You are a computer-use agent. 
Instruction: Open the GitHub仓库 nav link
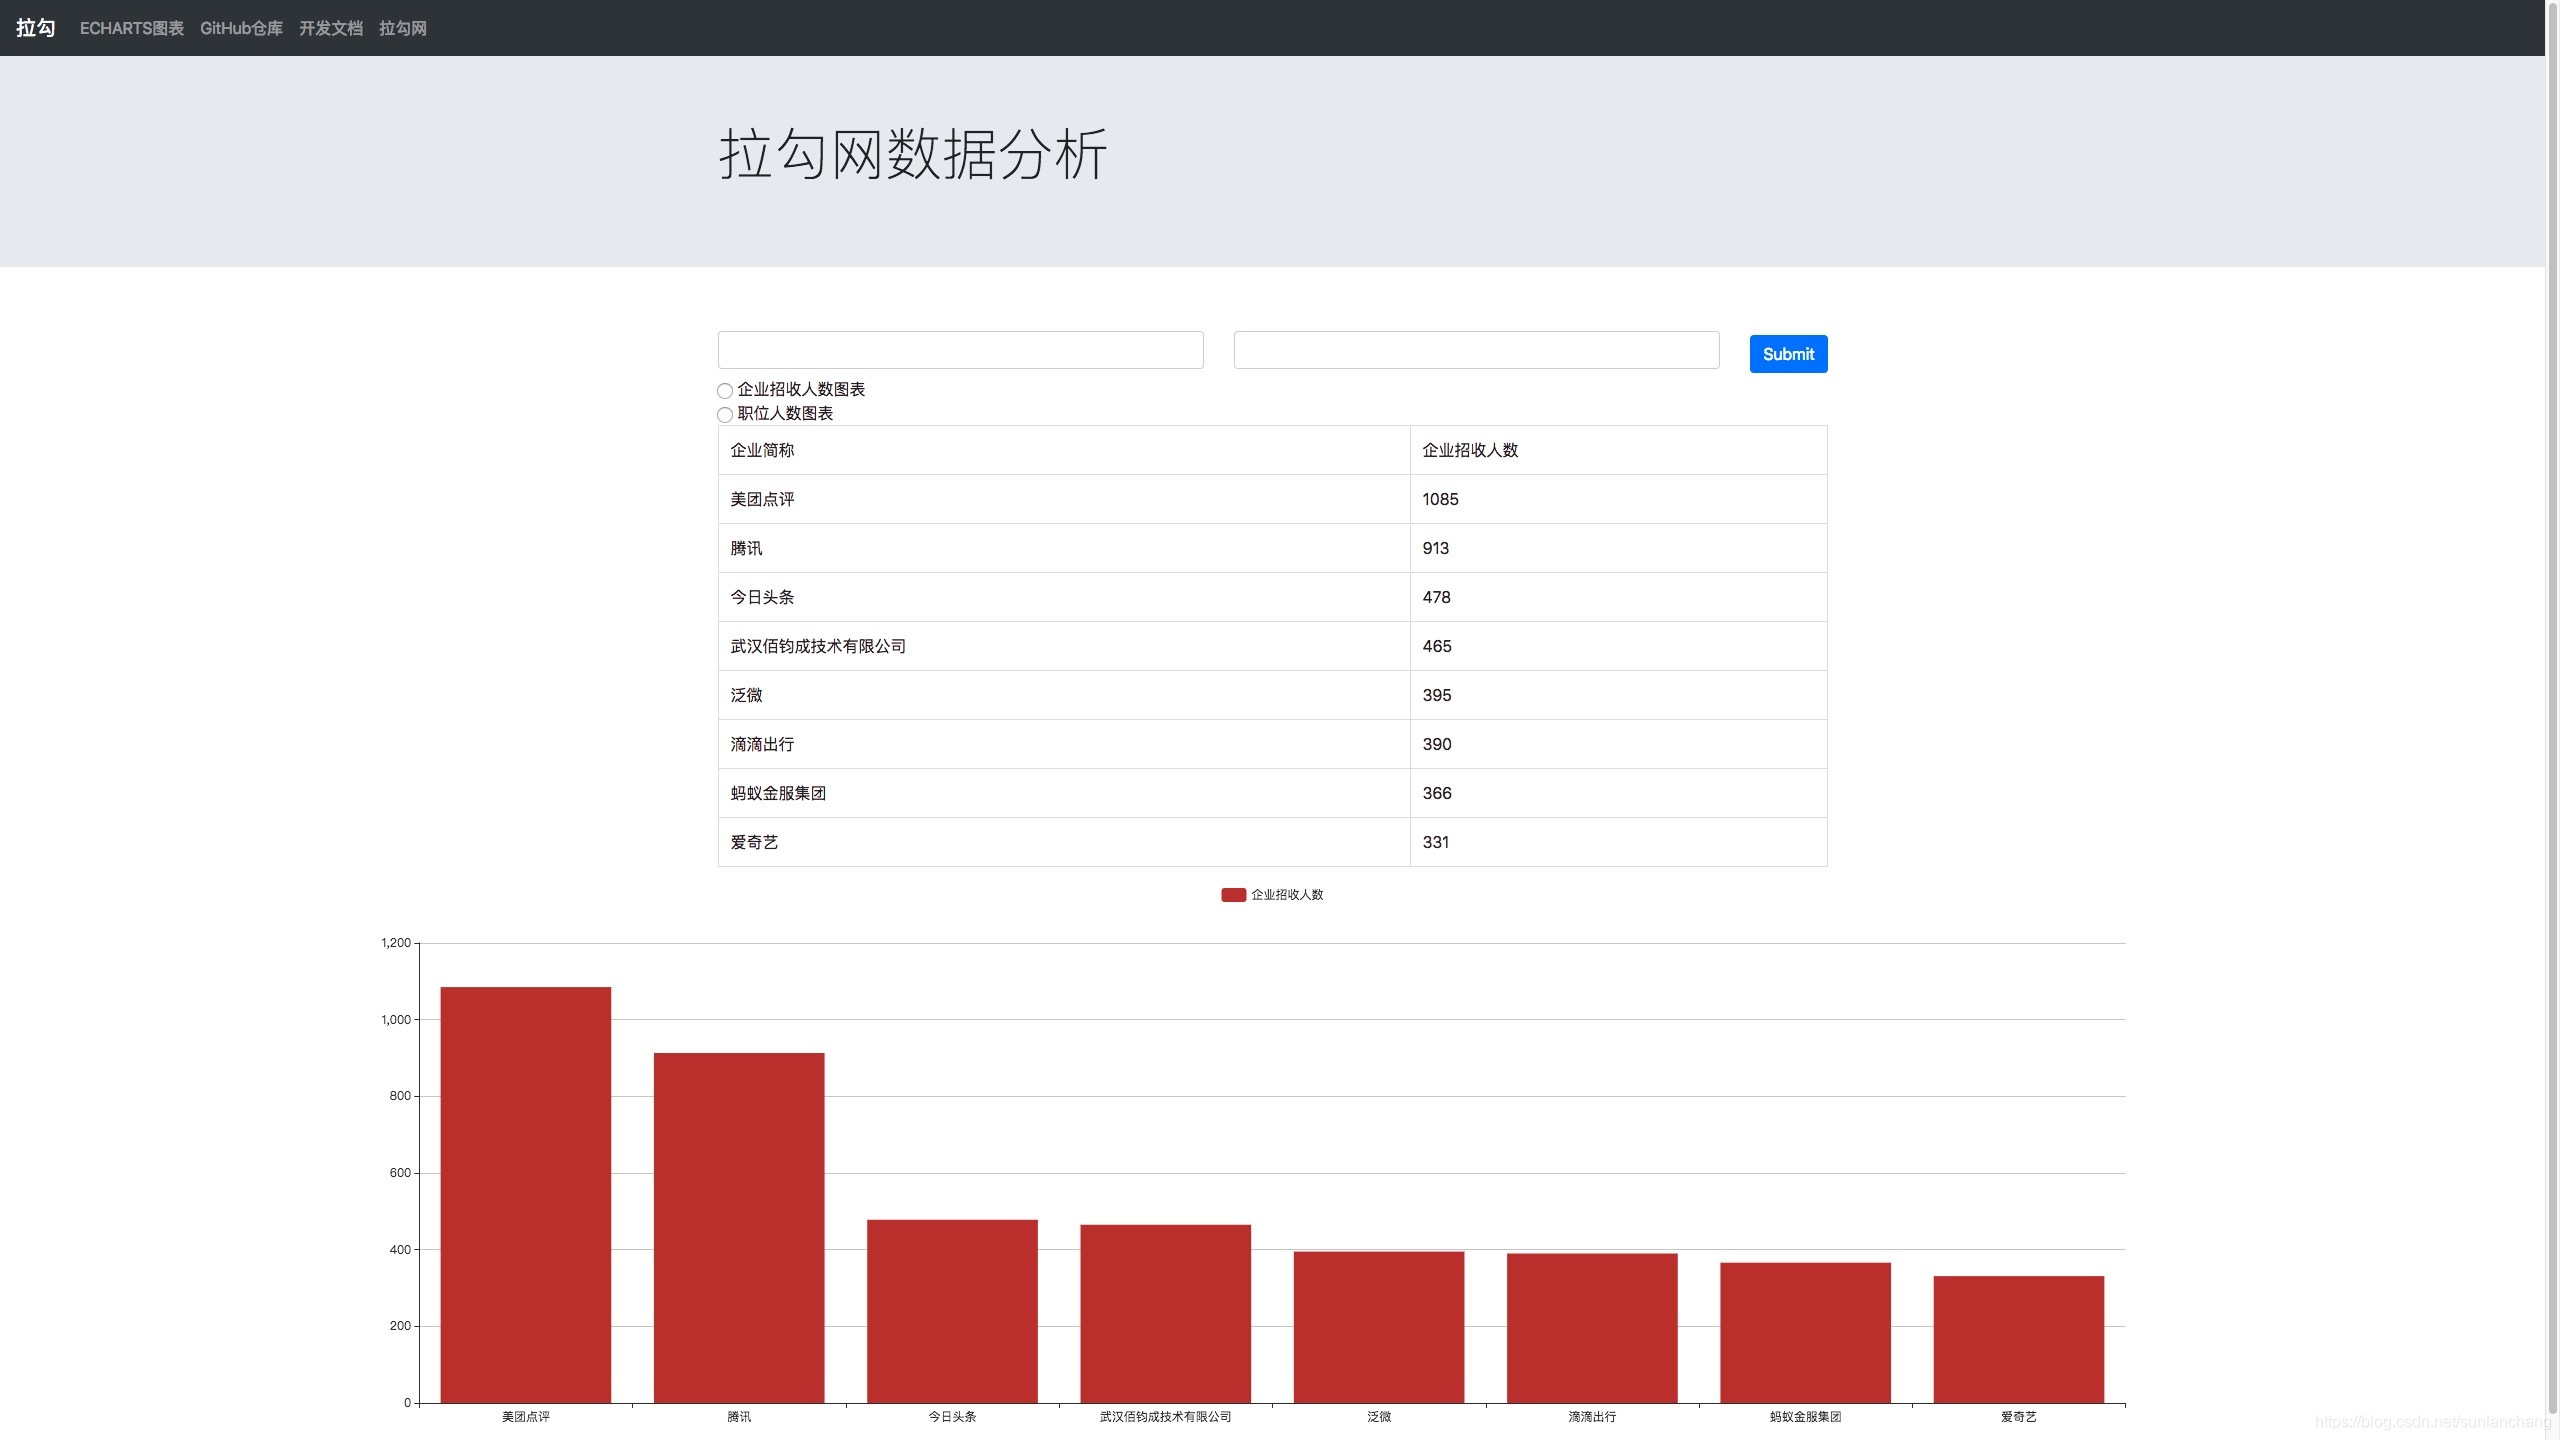tap(241, 28)
